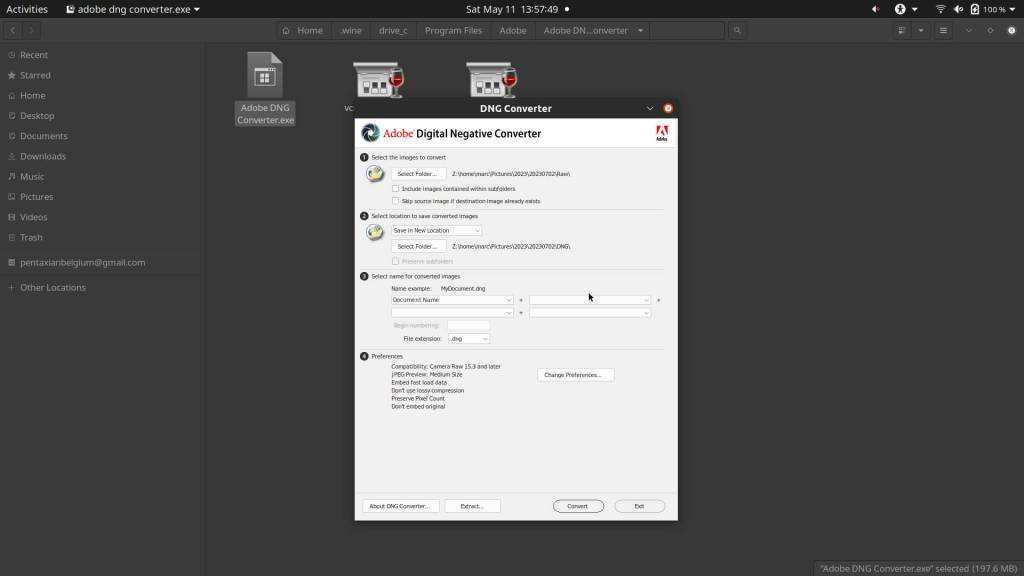
Task: Enable Include images contained within subfolders
Action: (395, 189)
